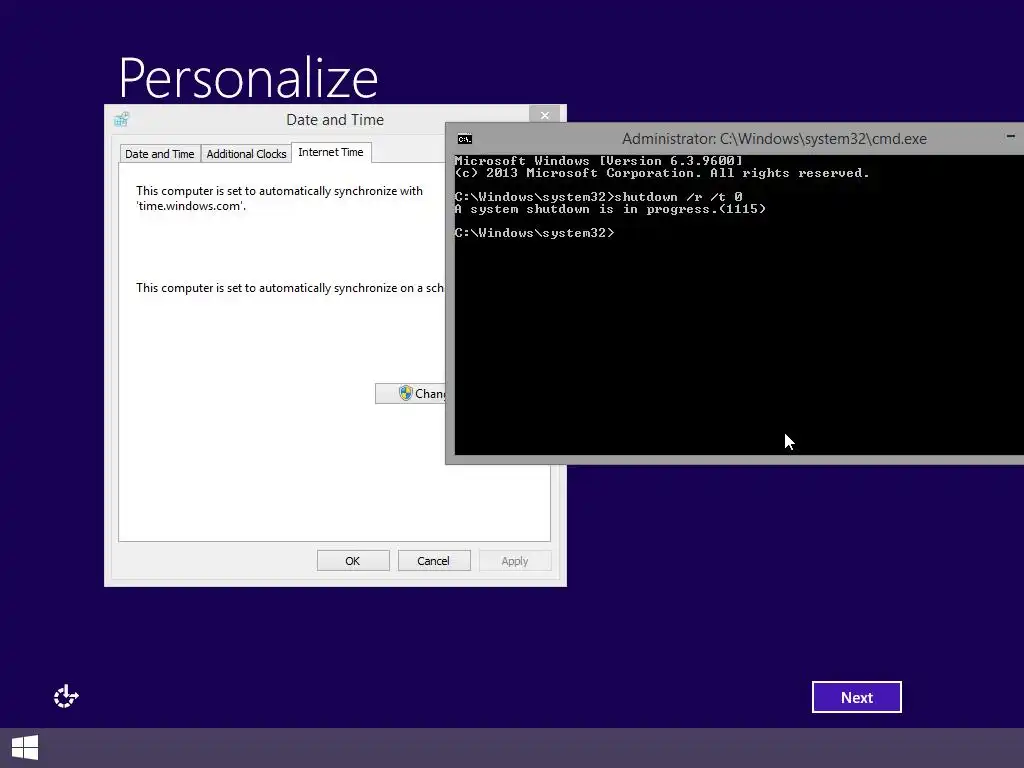Click the '(c) 2013 Microsoft Corporation' line
Screen dimensions: 1024x768
[662, 173]
